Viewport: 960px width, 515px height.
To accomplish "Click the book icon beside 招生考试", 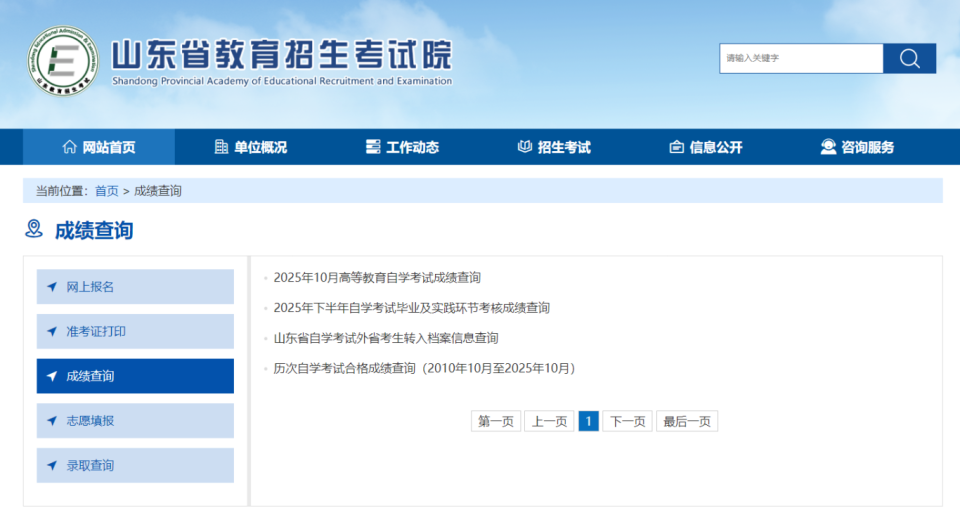I will [525, 146].
